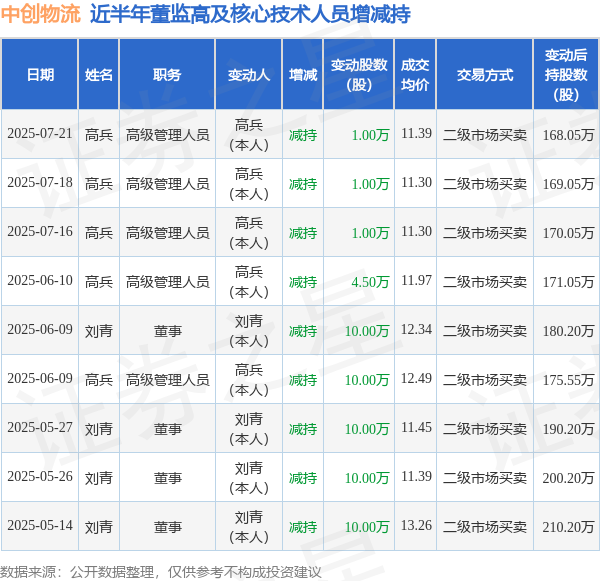This screenshot has width=600, height=581.
Task: Click price 11.30 in 2025-07-18 row
Action: coord(416,183)
